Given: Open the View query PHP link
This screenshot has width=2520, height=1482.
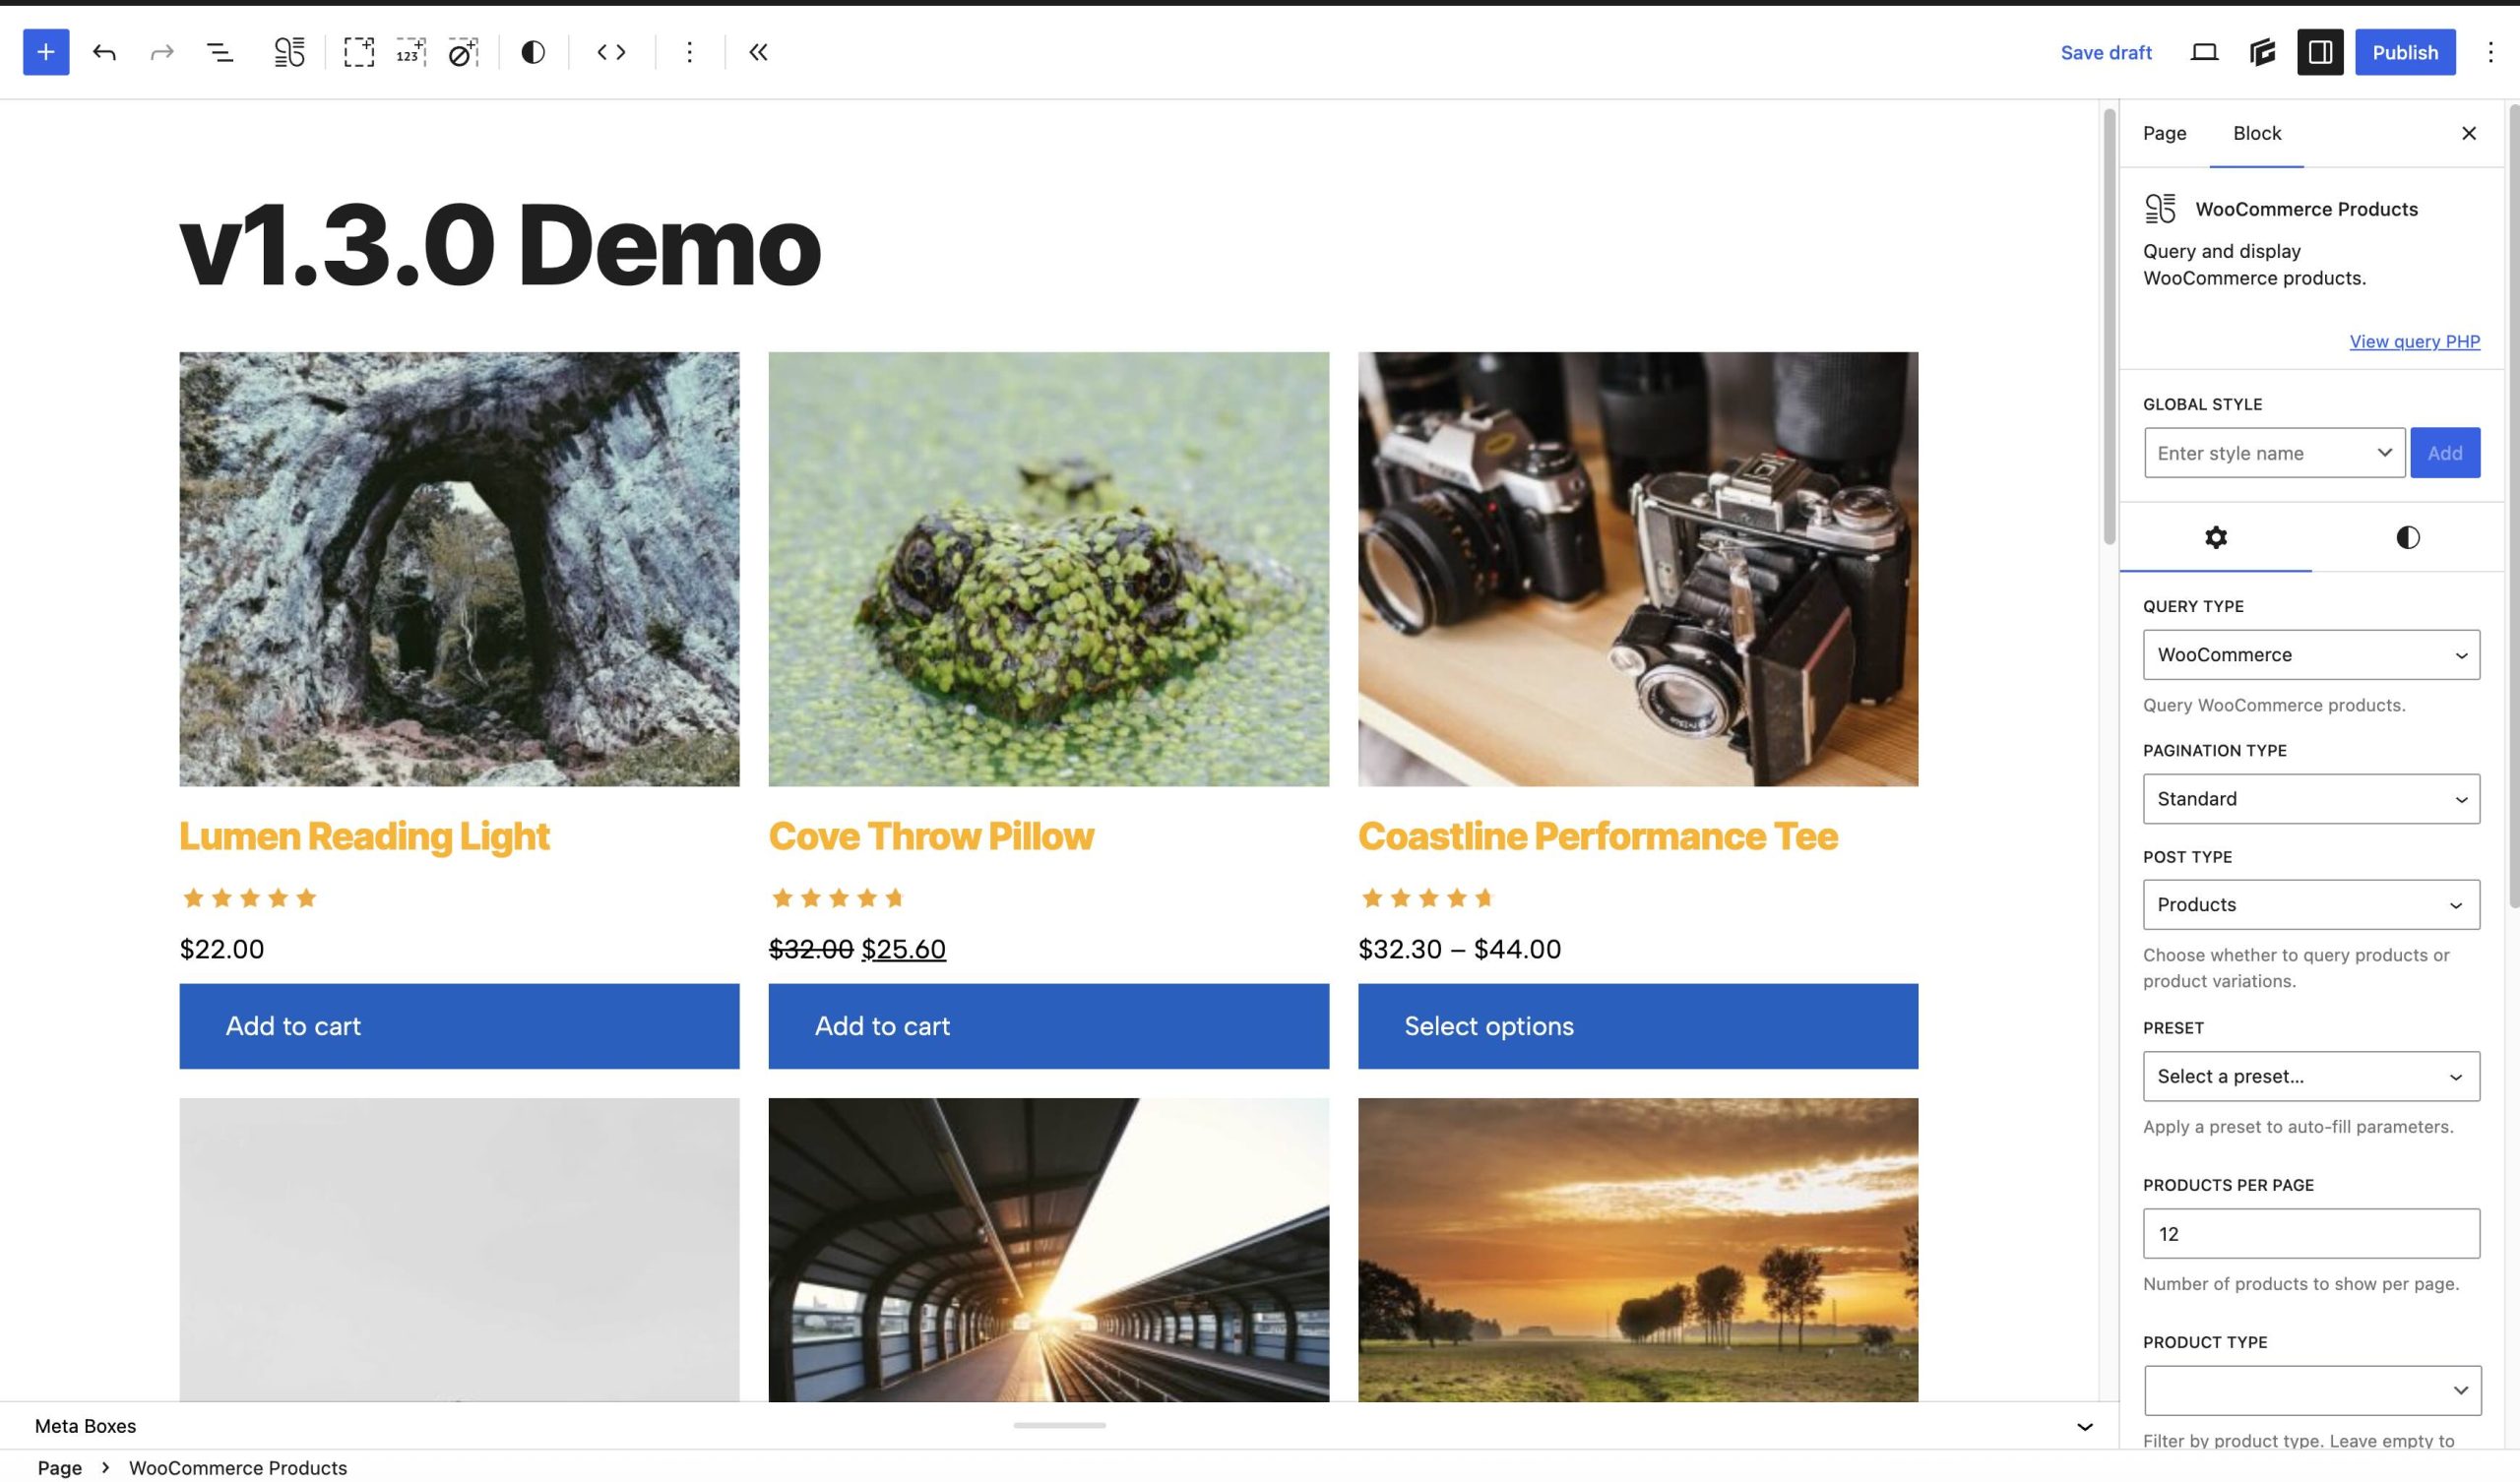Looking at the screenshot, I should 2414,341.
